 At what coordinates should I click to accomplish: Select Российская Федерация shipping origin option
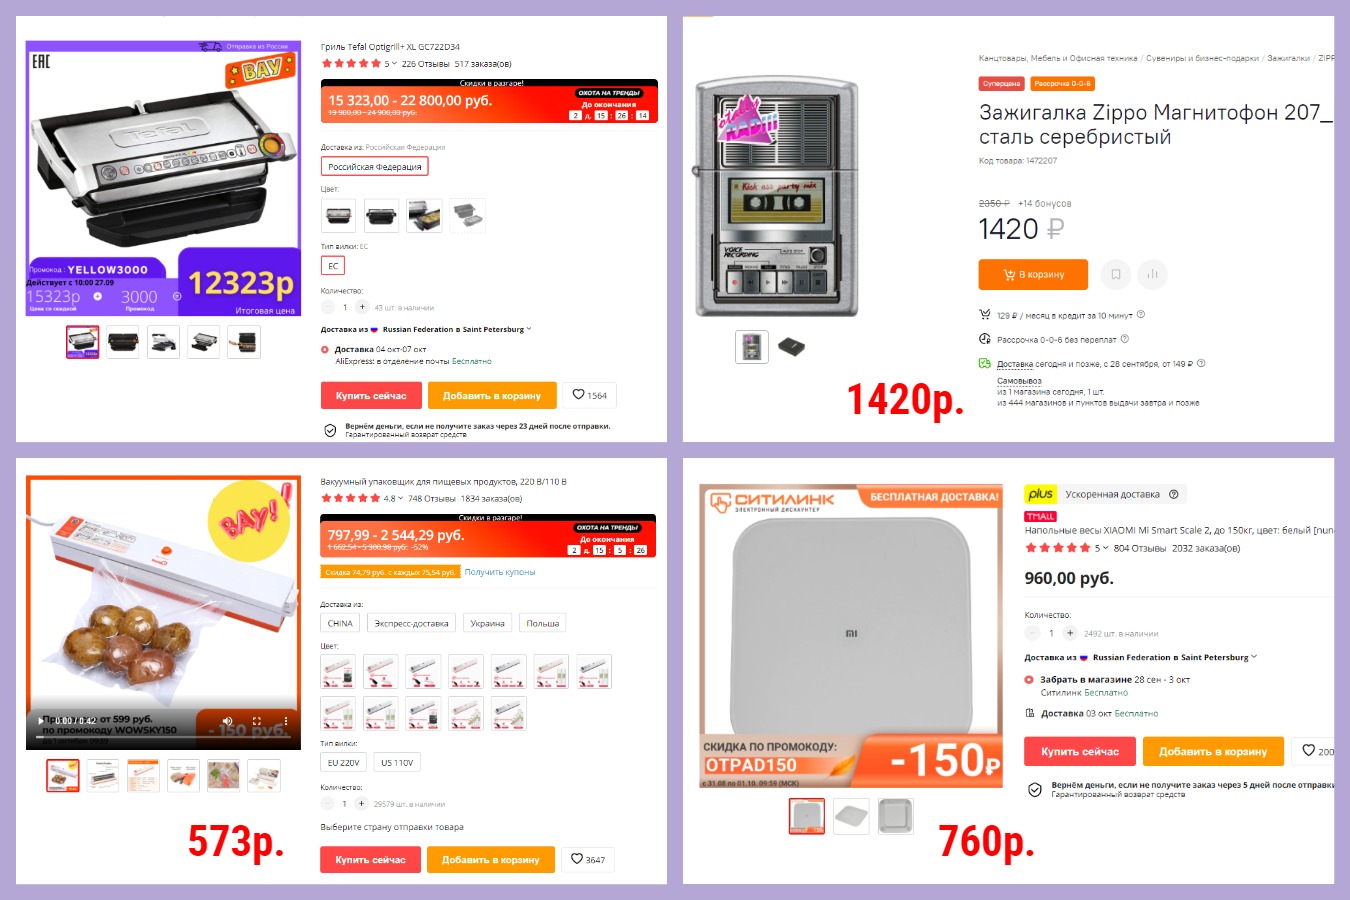pyautogui.click(x=375, y=166)
